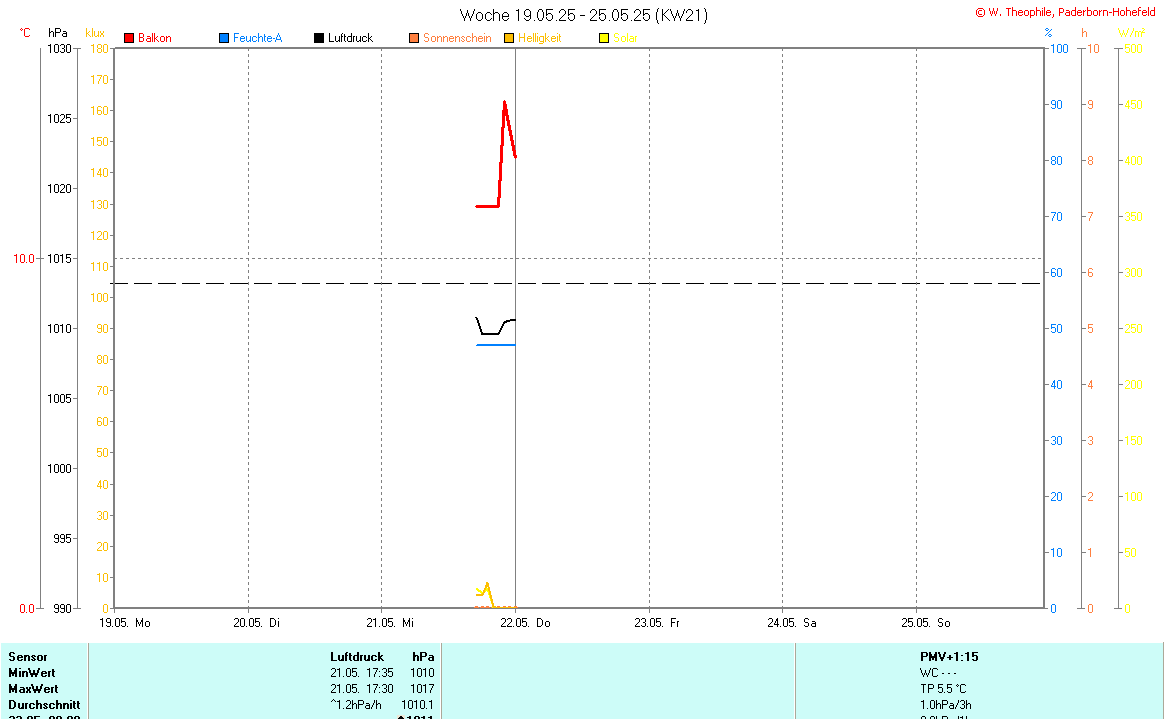
Task: Click the chart title Woche 19.05.25 - 25.05.25 (KW21)
Action: (x=583, y=16)
